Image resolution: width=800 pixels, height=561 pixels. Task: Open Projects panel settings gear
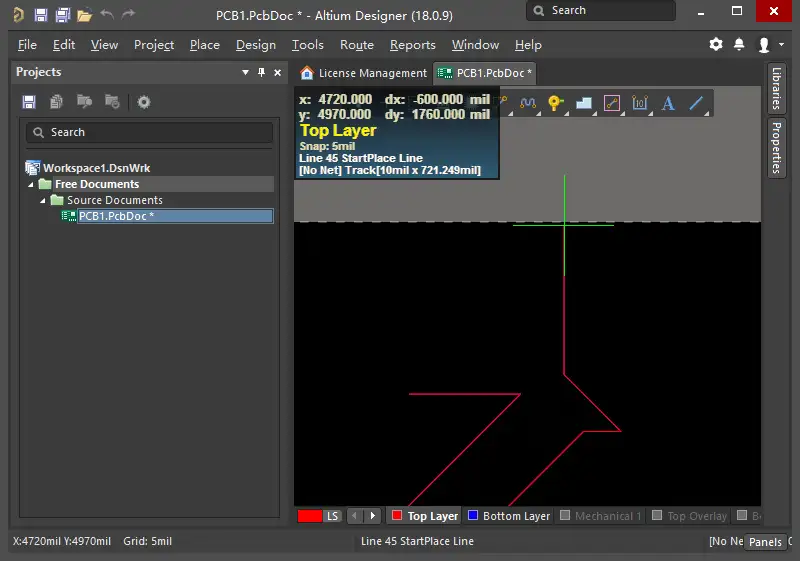144,102
